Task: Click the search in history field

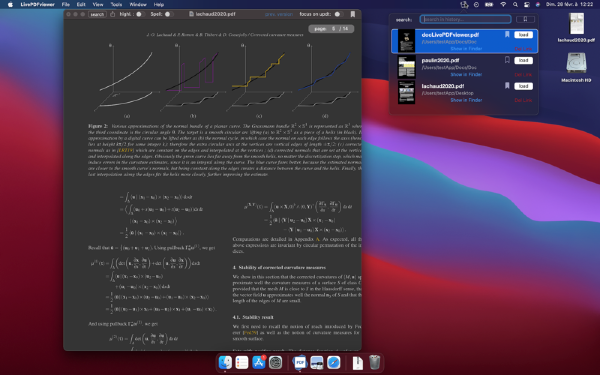Action: pyautogui.click(x=465, y=19)
